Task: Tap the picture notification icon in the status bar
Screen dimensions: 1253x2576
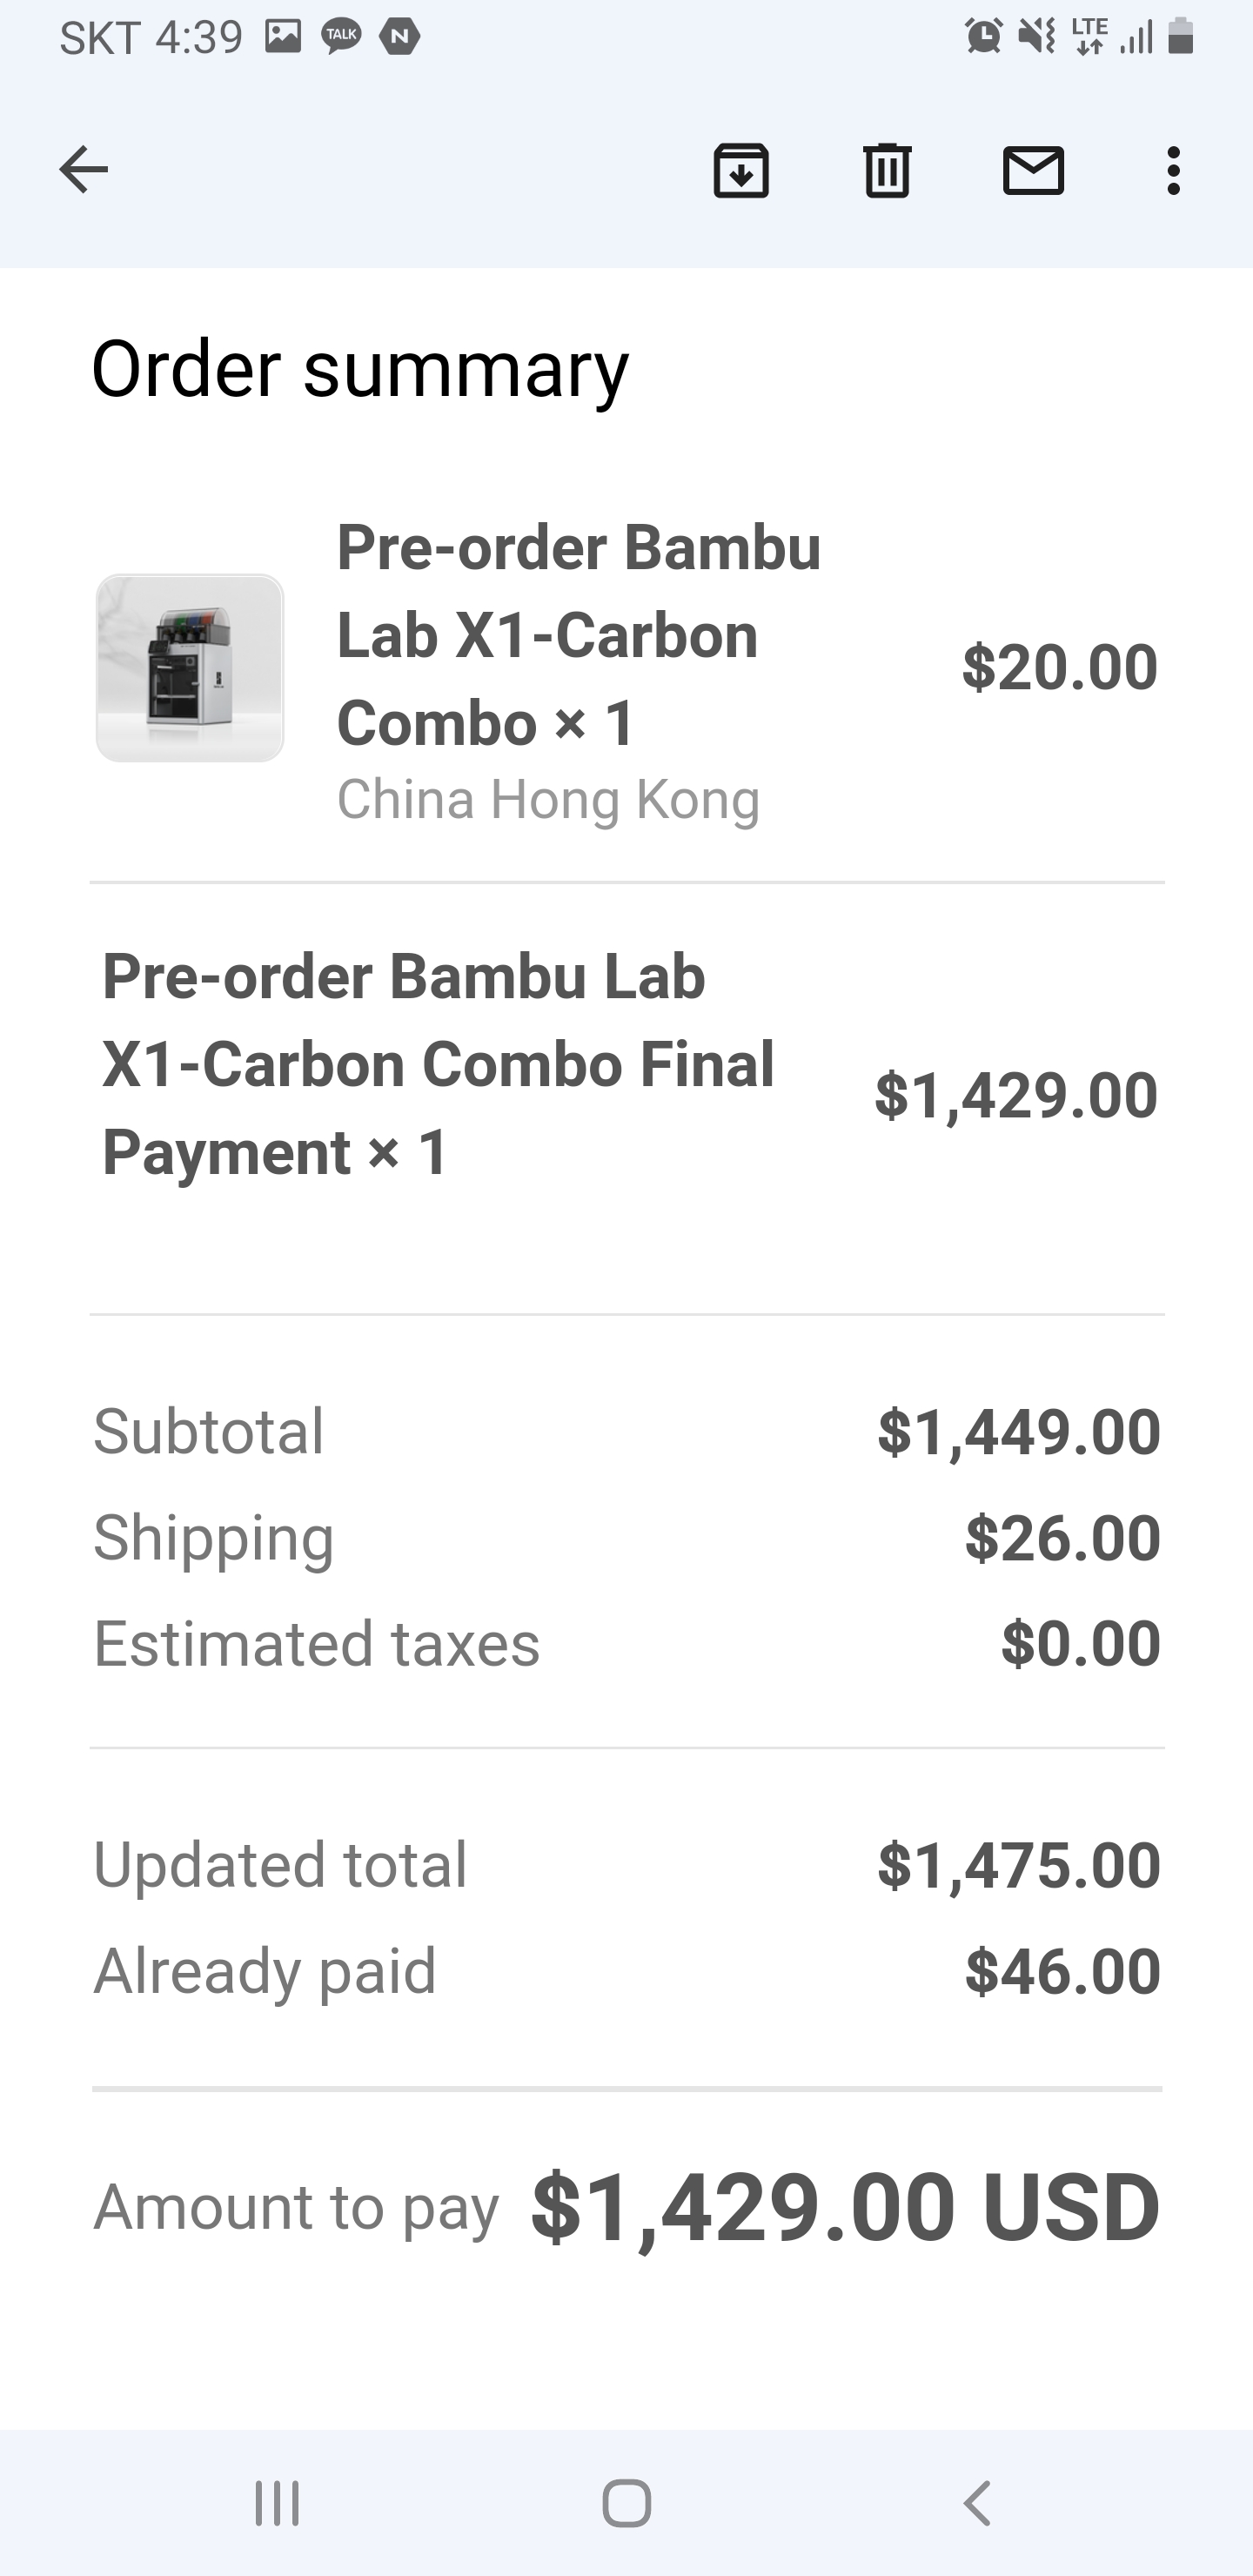Action: 283,37
